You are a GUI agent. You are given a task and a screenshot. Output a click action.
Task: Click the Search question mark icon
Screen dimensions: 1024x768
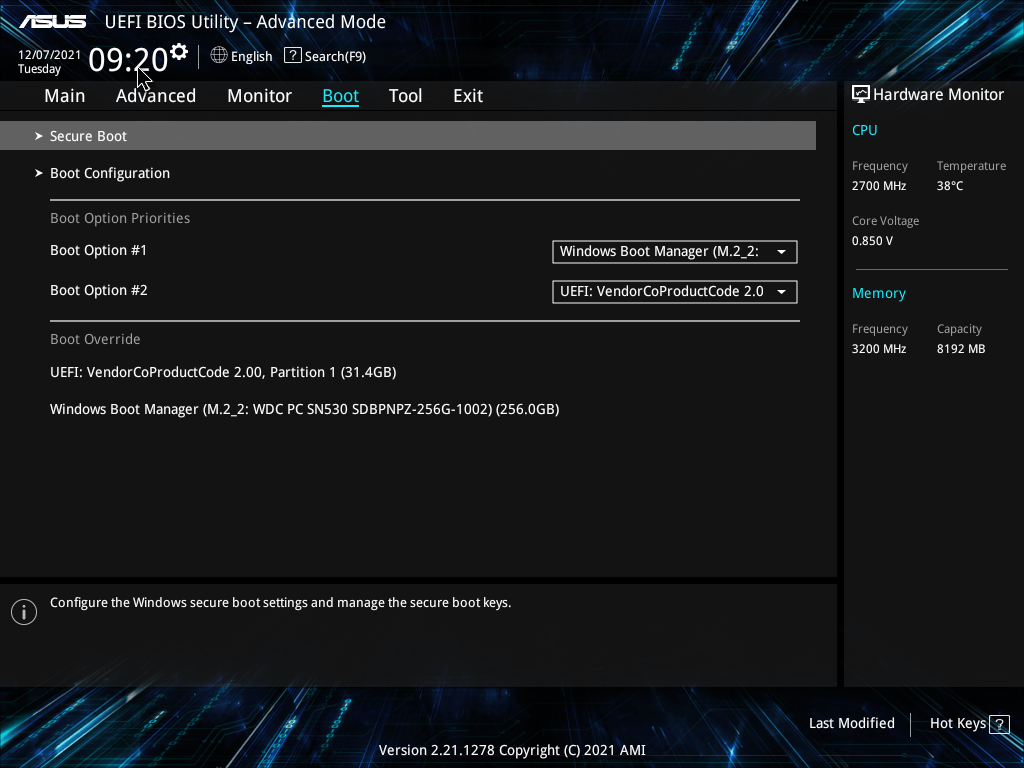pyautogui.click(x=293, y=56)
